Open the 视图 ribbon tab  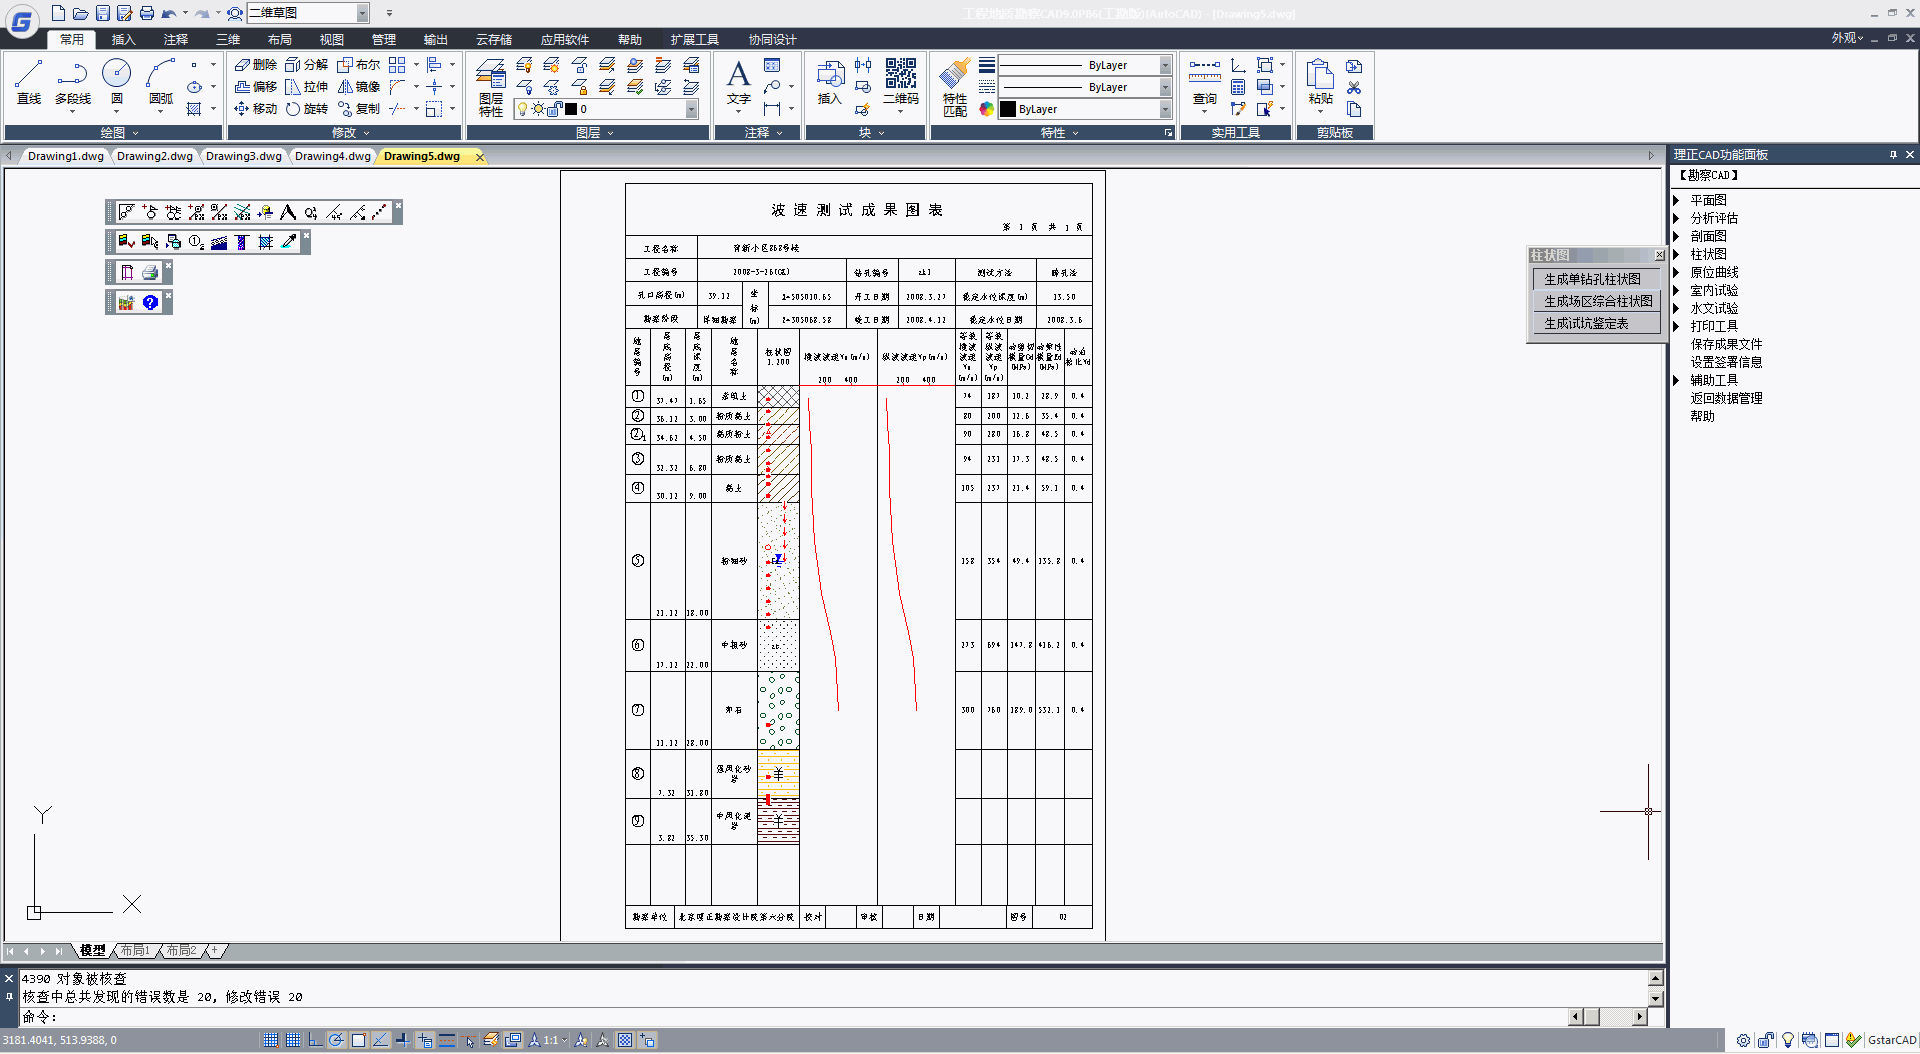pyautogui.click(x=331, y=40)
